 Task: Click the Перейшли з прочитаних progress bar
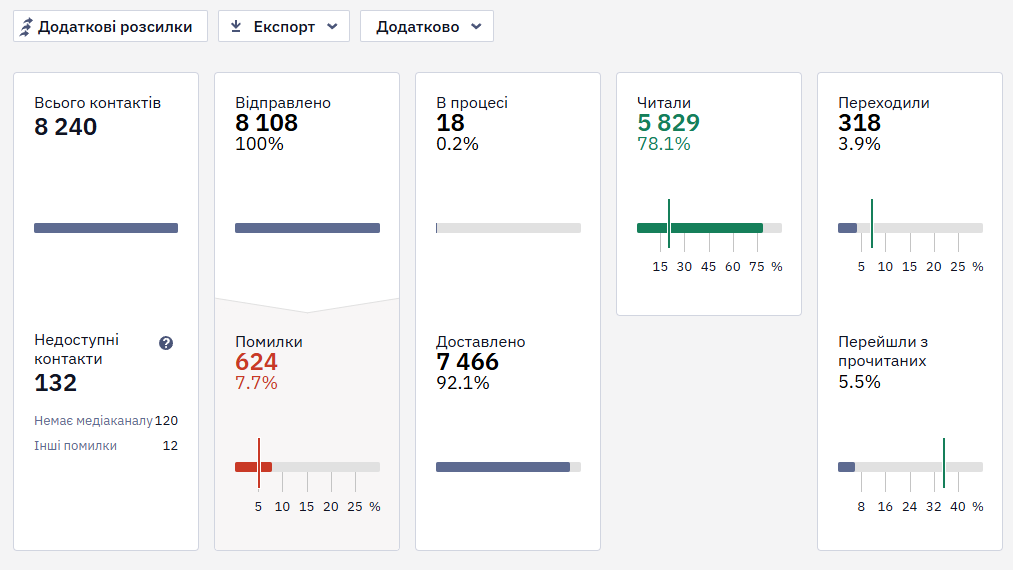[x=910, y=467]
